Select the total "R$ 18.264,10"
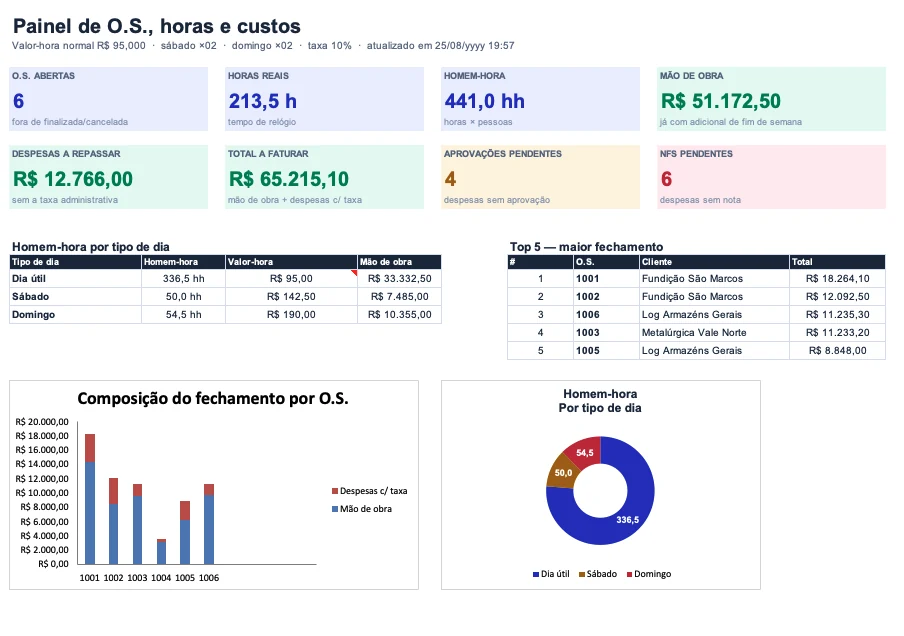This screenshot has height=636, width=904. [838, 279]
